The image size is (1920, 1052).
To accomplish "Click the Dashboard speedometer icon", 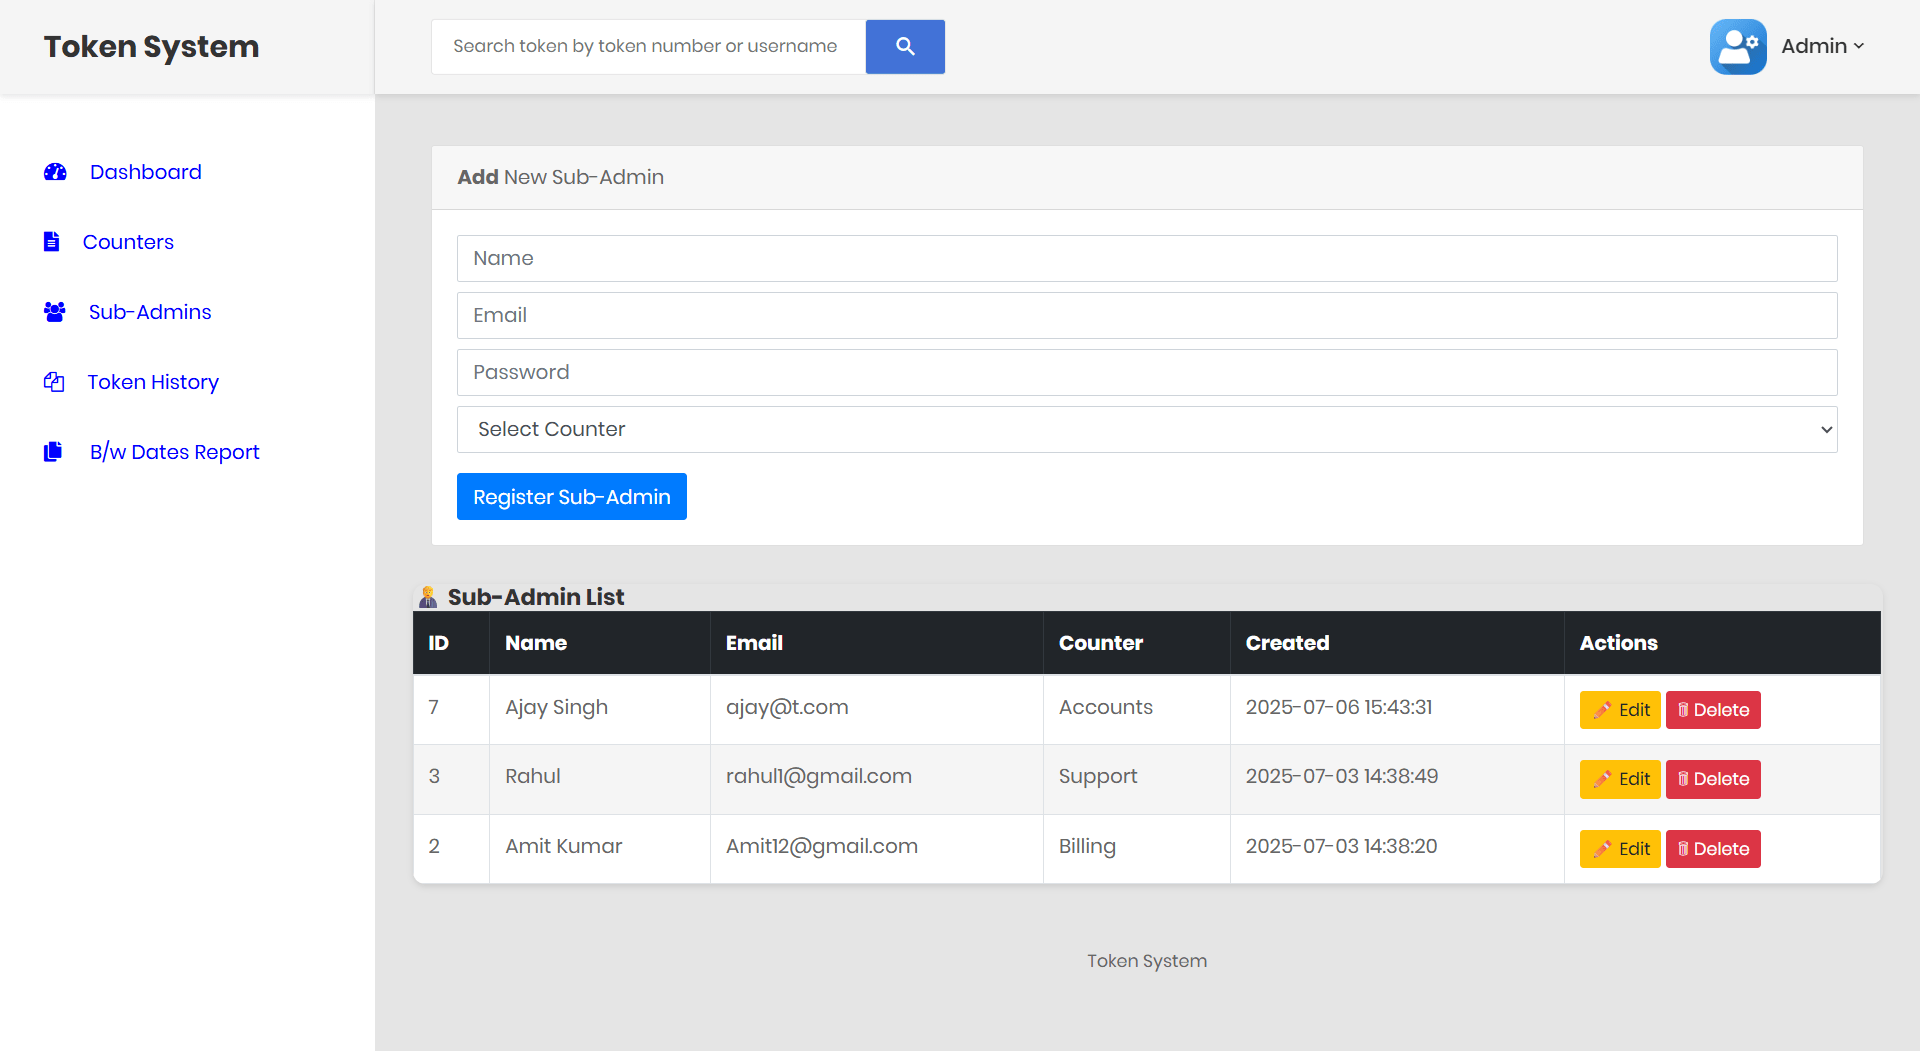I will 54,172.
